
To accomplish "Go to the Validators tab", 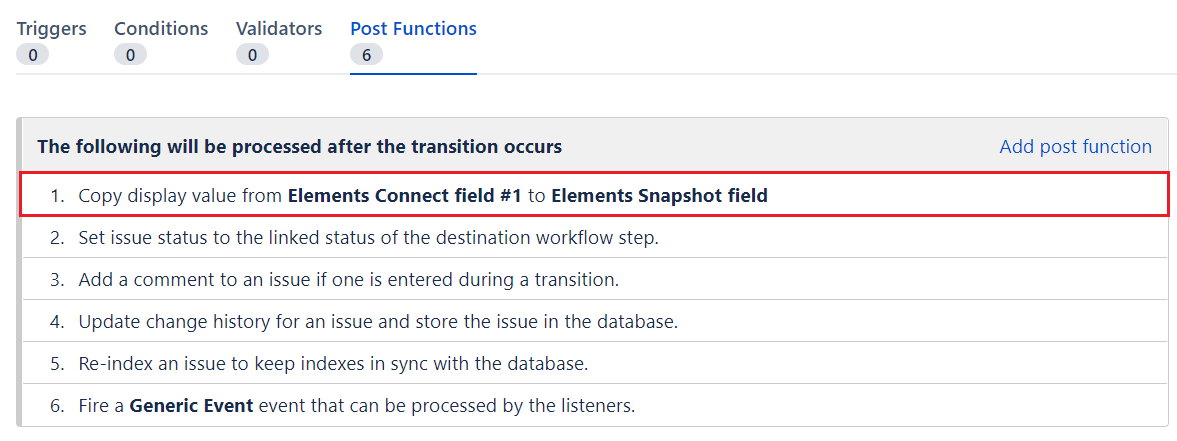I will [279, 29].
